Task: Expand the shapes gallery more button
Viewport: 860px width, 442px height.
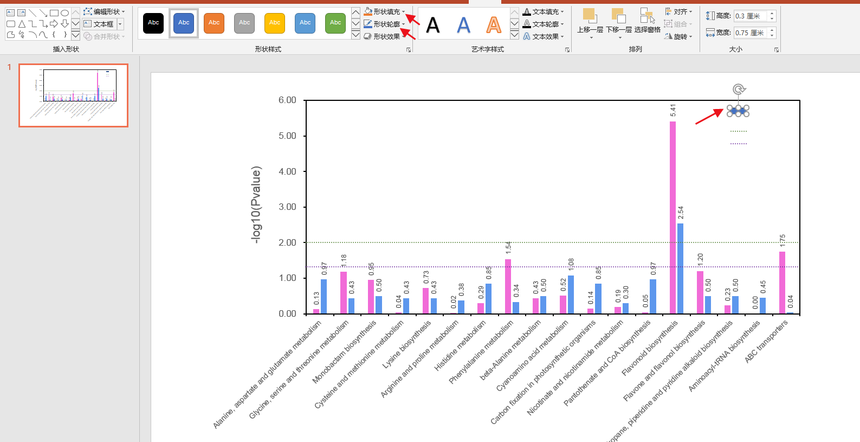Action: [76, 36]
